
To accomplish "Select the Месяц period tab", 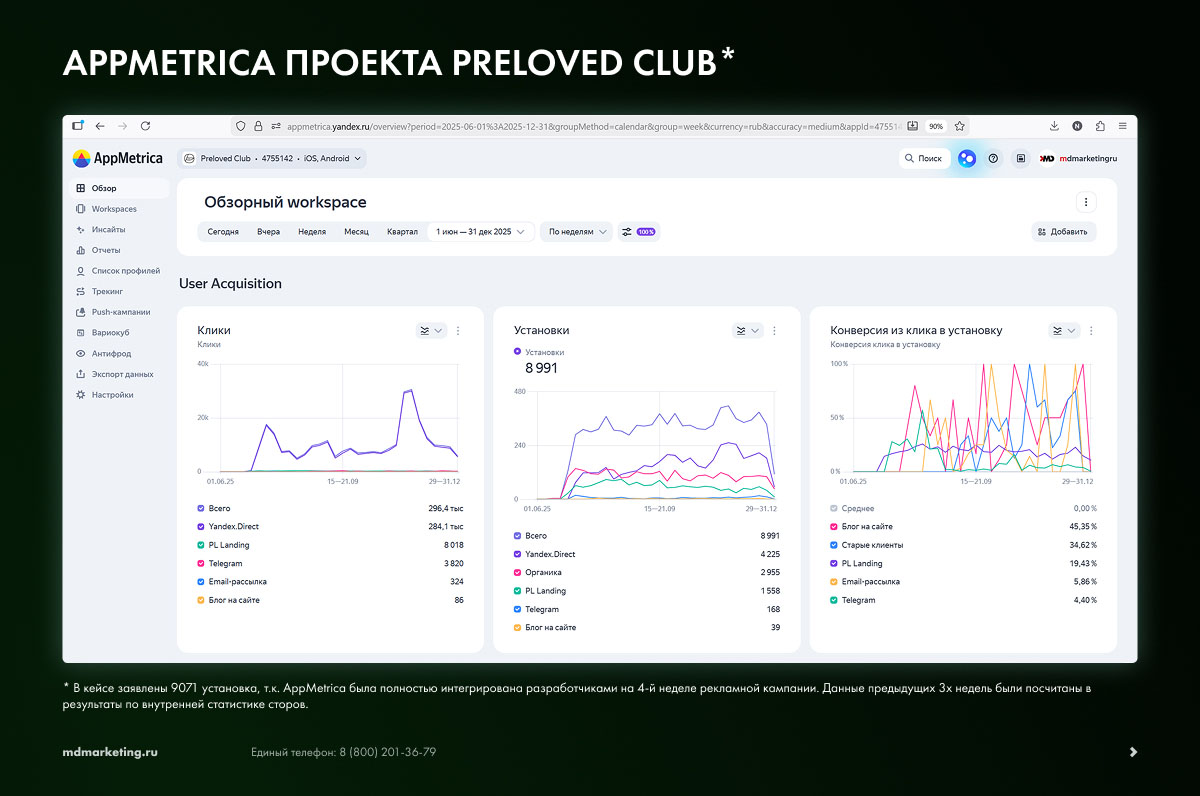I will (356, 232).
